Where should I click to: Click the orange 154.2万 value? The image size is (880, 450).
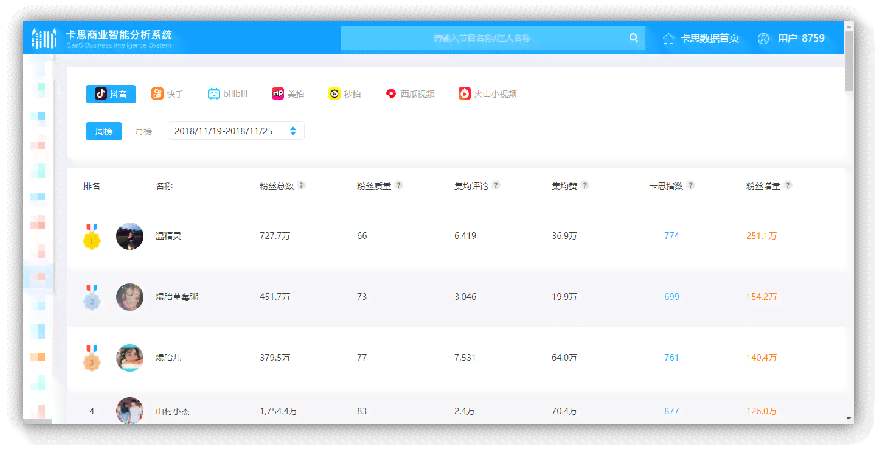tap(762, 297)
